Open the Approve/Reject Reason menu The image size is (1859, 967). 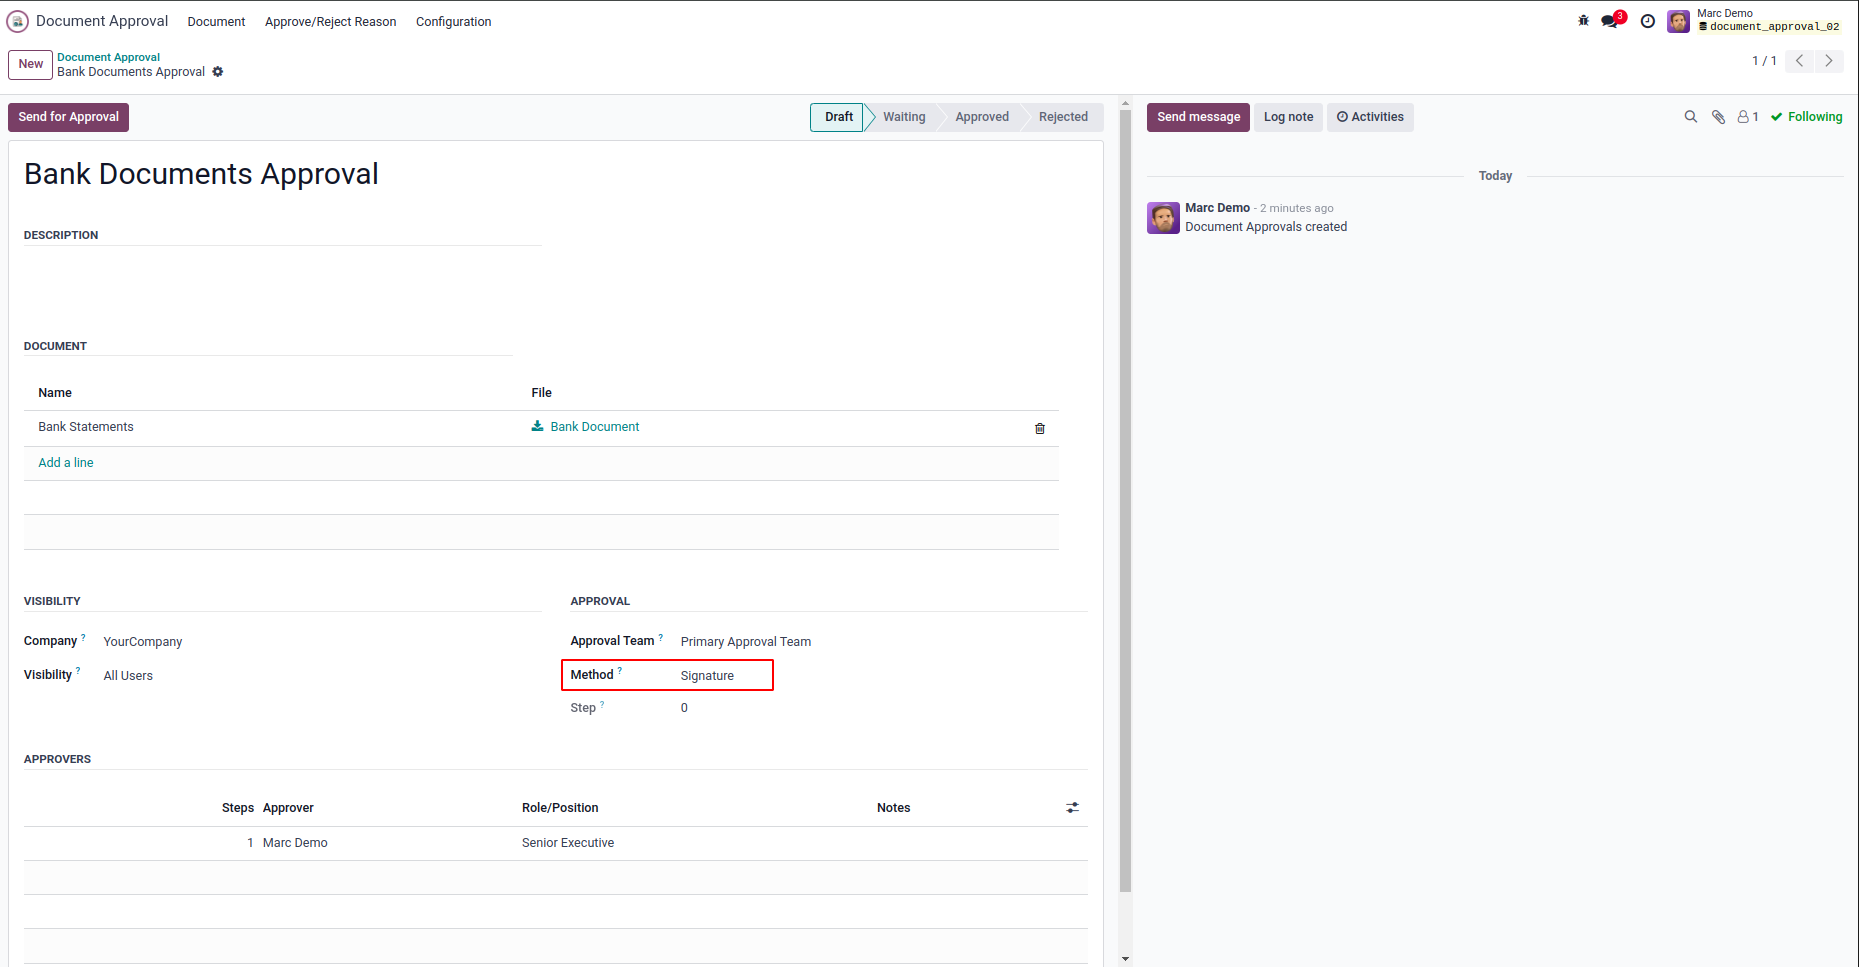[x=330, y=22]
